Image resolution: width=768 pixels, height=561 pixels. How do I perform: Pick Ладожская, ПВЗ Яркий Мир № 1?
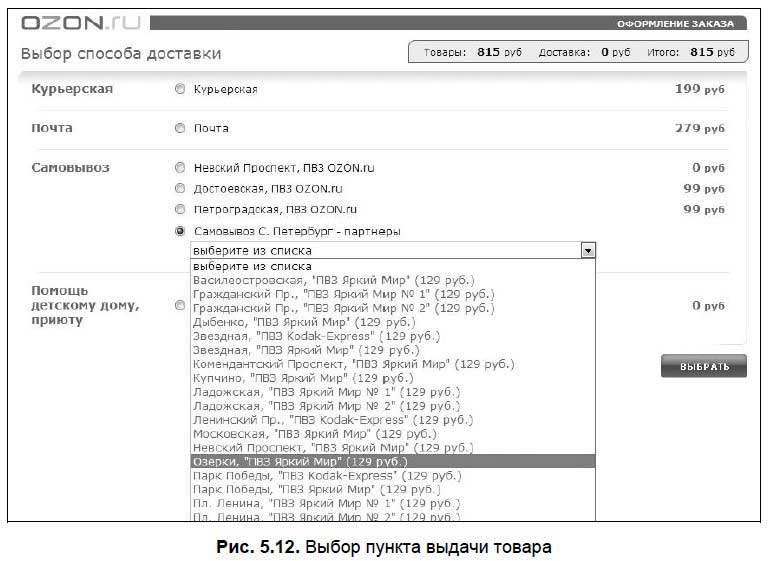coord(393,392)
